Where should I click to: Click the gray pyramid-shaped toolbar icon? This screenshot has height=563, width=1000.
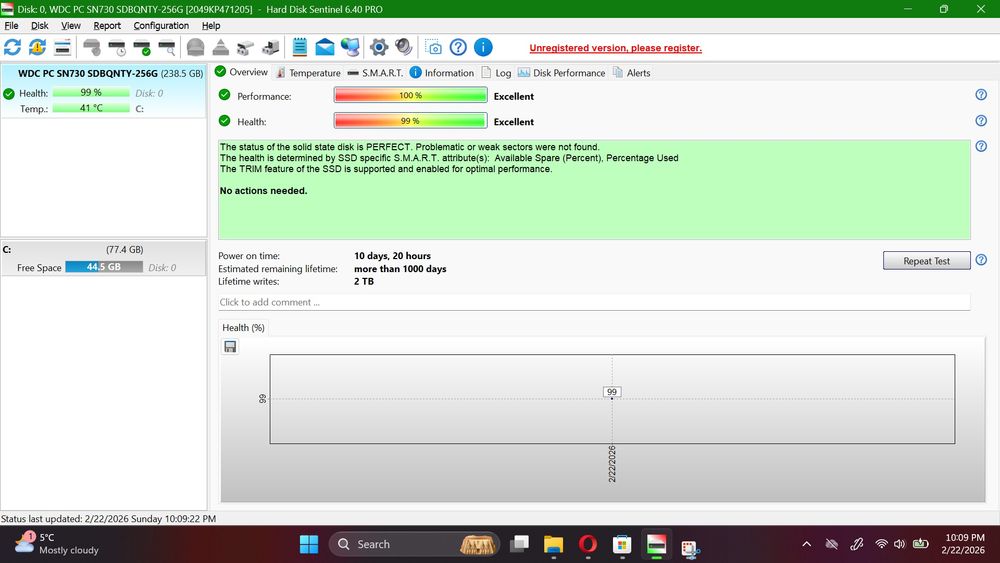[221, 47]
